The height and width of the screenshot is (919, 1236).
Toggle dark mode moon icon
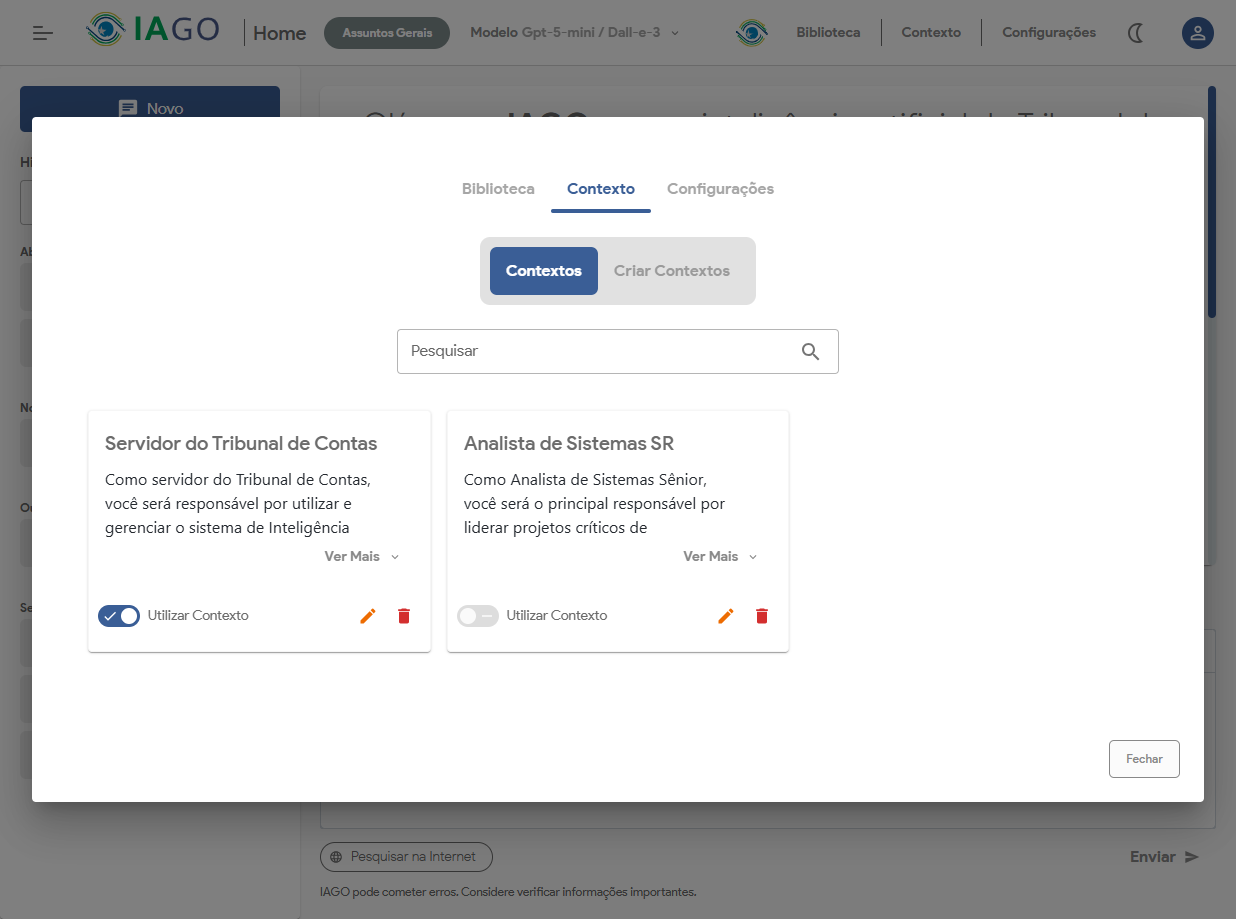(x=1136, y=33)
